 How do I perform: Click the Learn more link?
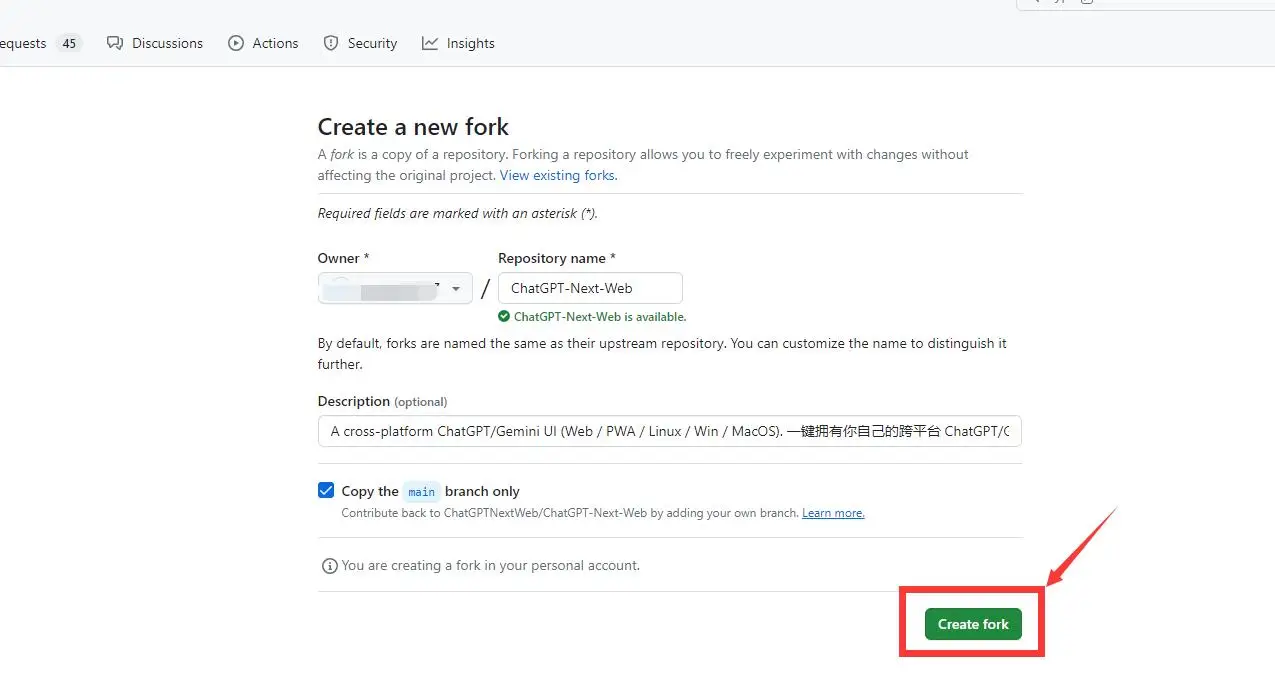[833, 513]
